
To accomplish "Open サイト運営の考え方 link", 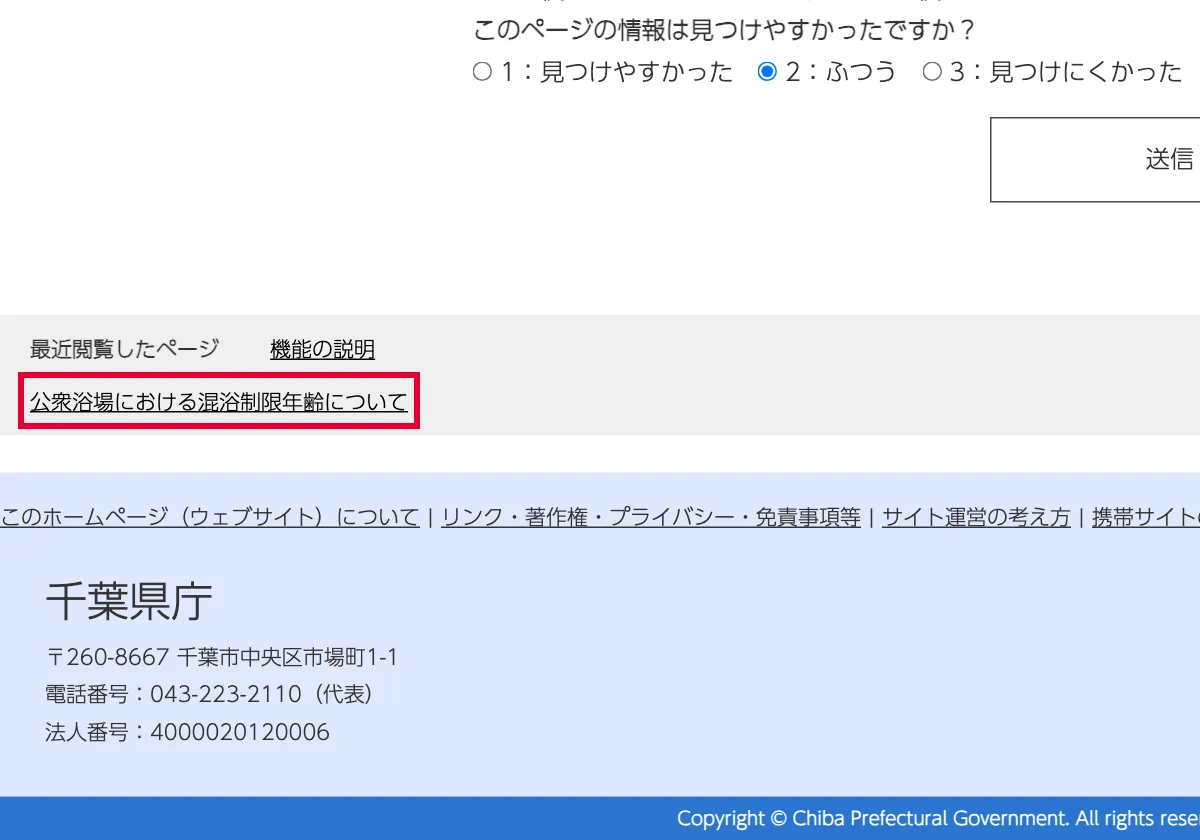I will point(976,517).
